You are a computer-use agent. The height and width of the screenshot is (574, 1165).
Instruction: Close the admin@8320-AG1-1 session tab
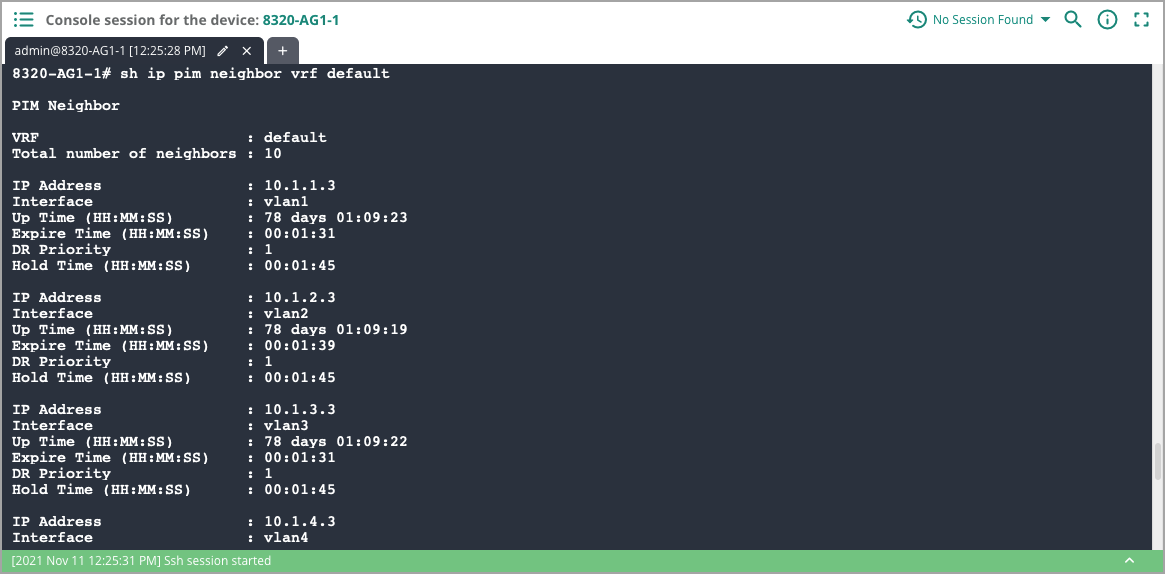247,50
